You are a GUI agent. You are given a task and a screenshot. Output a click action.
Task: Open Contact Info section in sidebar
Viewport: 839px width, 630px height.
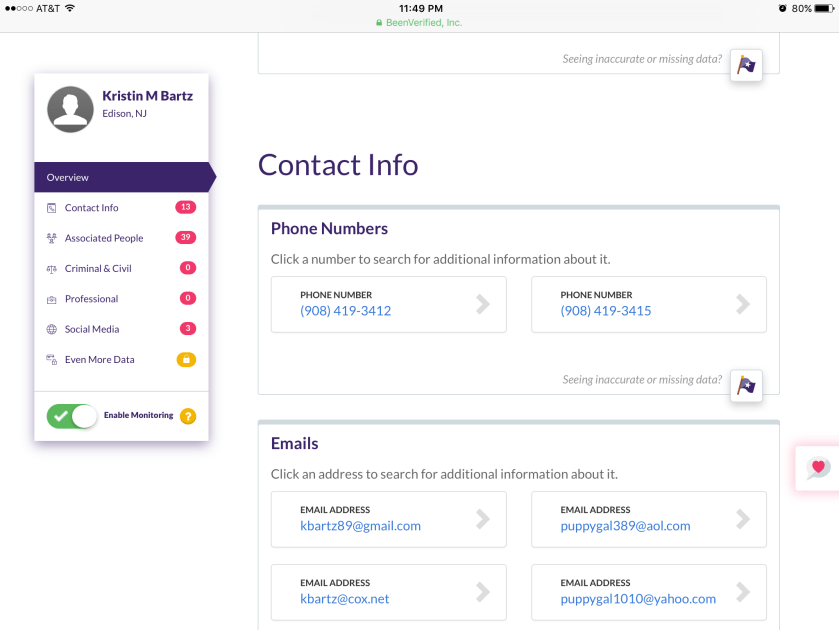[92, 208]
